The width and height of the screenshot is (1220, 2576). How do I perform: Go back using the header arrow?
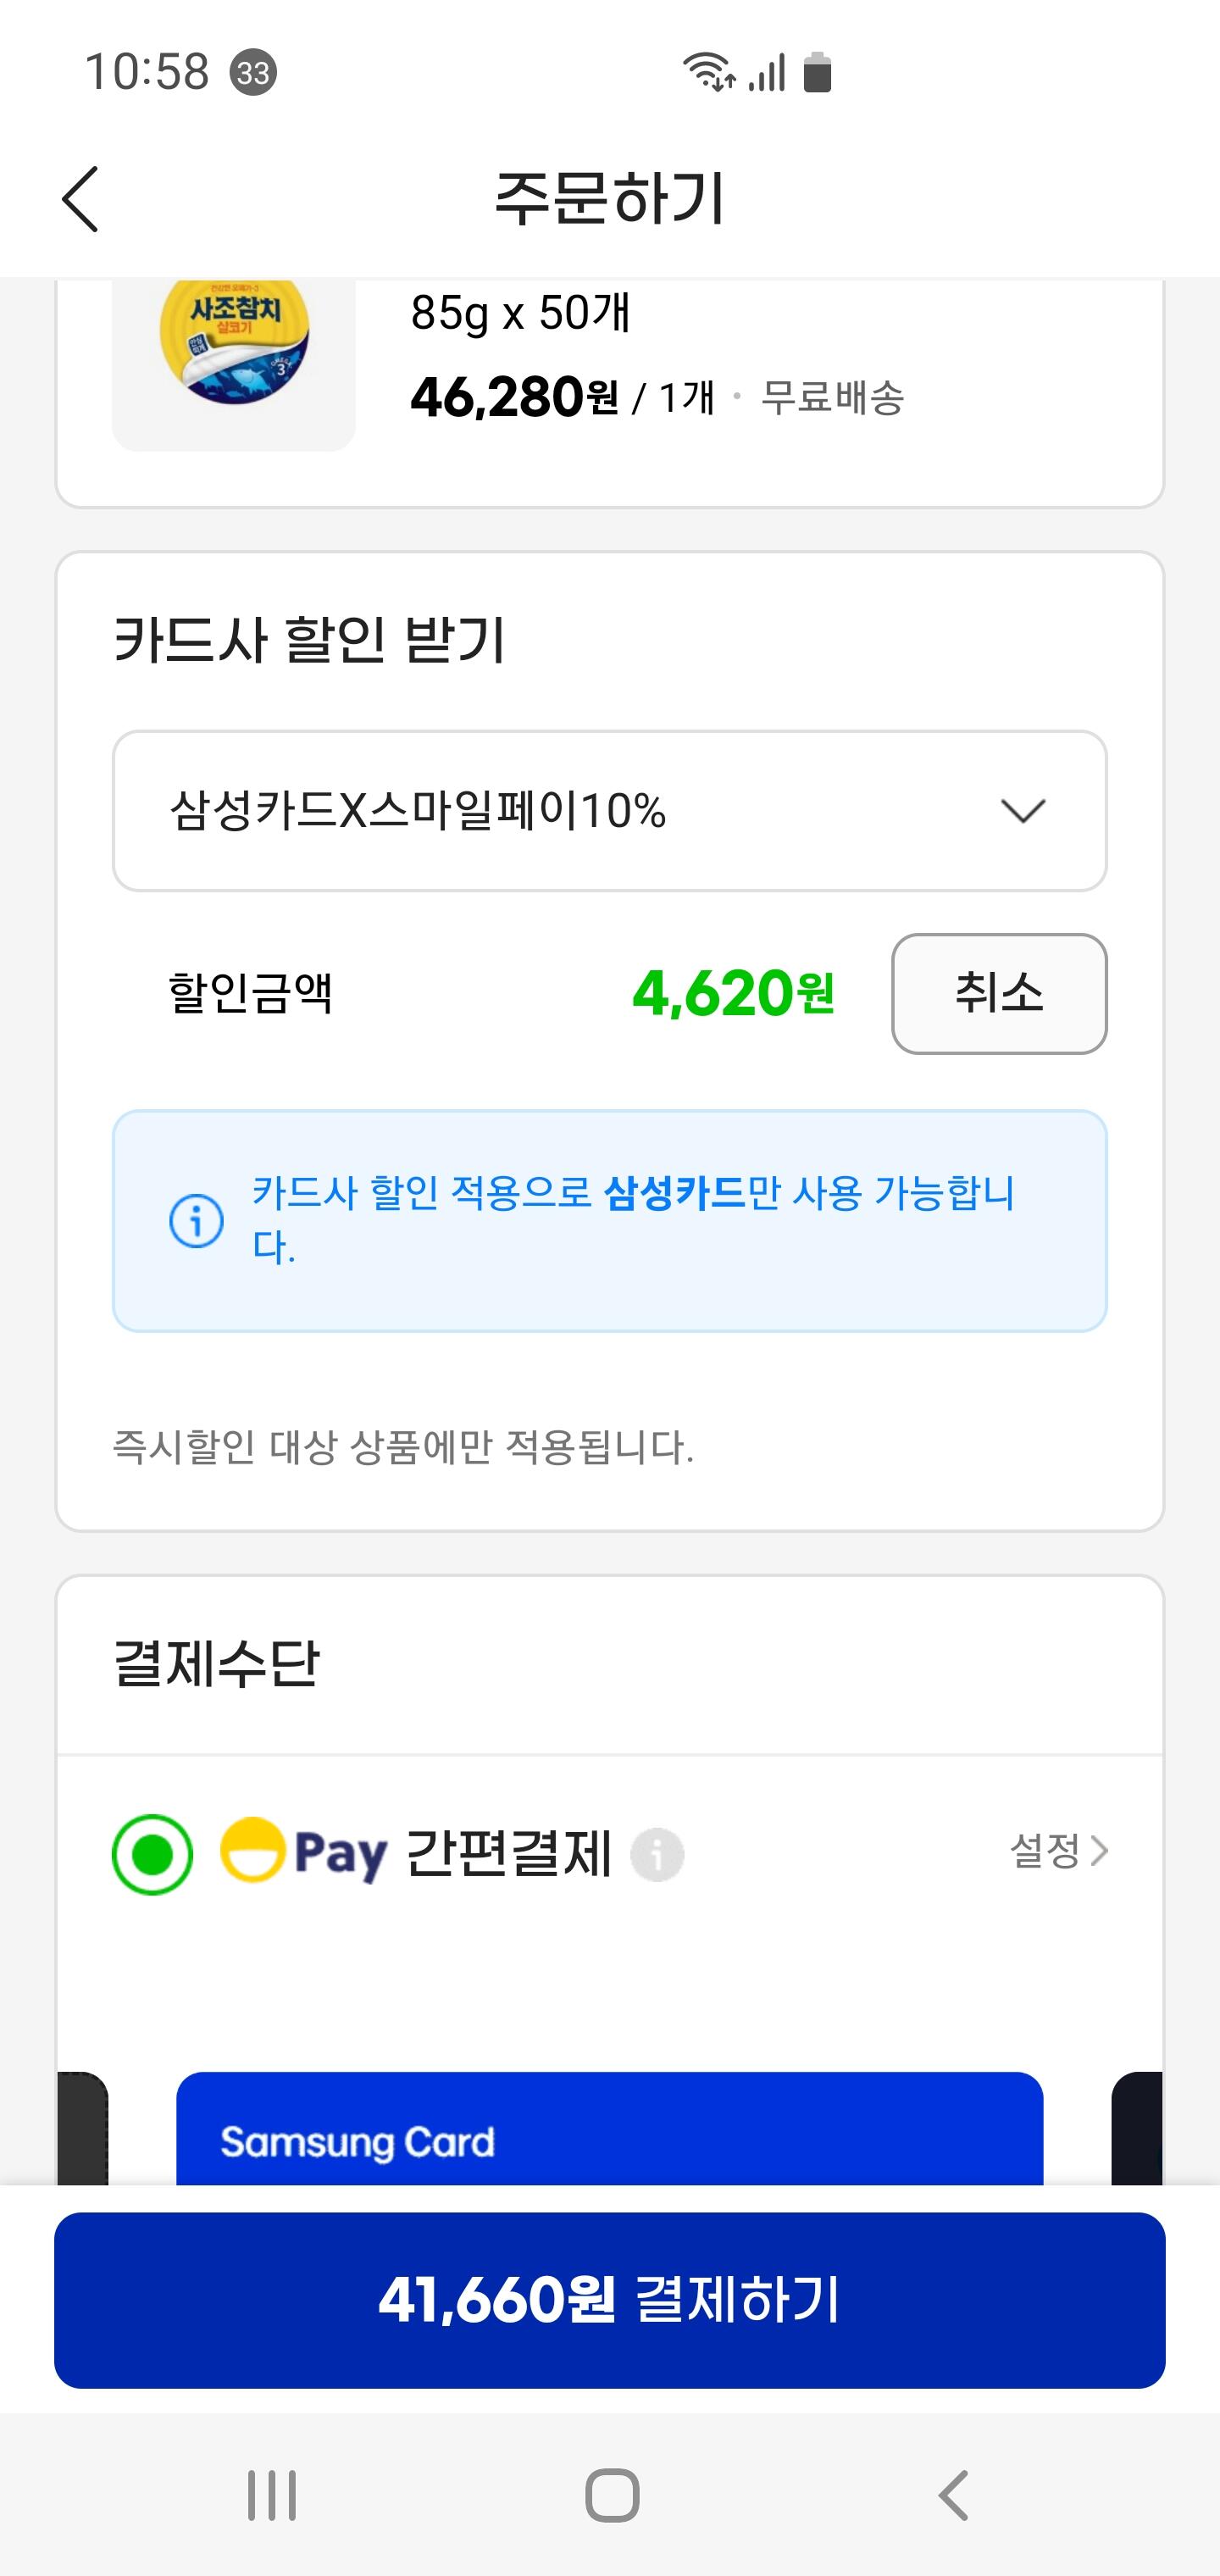pyautogui.click(x=81, y=199)
